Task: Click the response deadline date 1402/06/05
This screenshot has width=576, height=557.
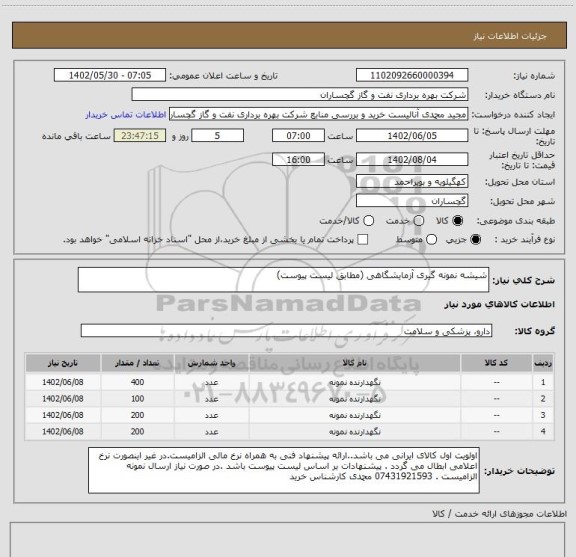Action: point(412,136)
